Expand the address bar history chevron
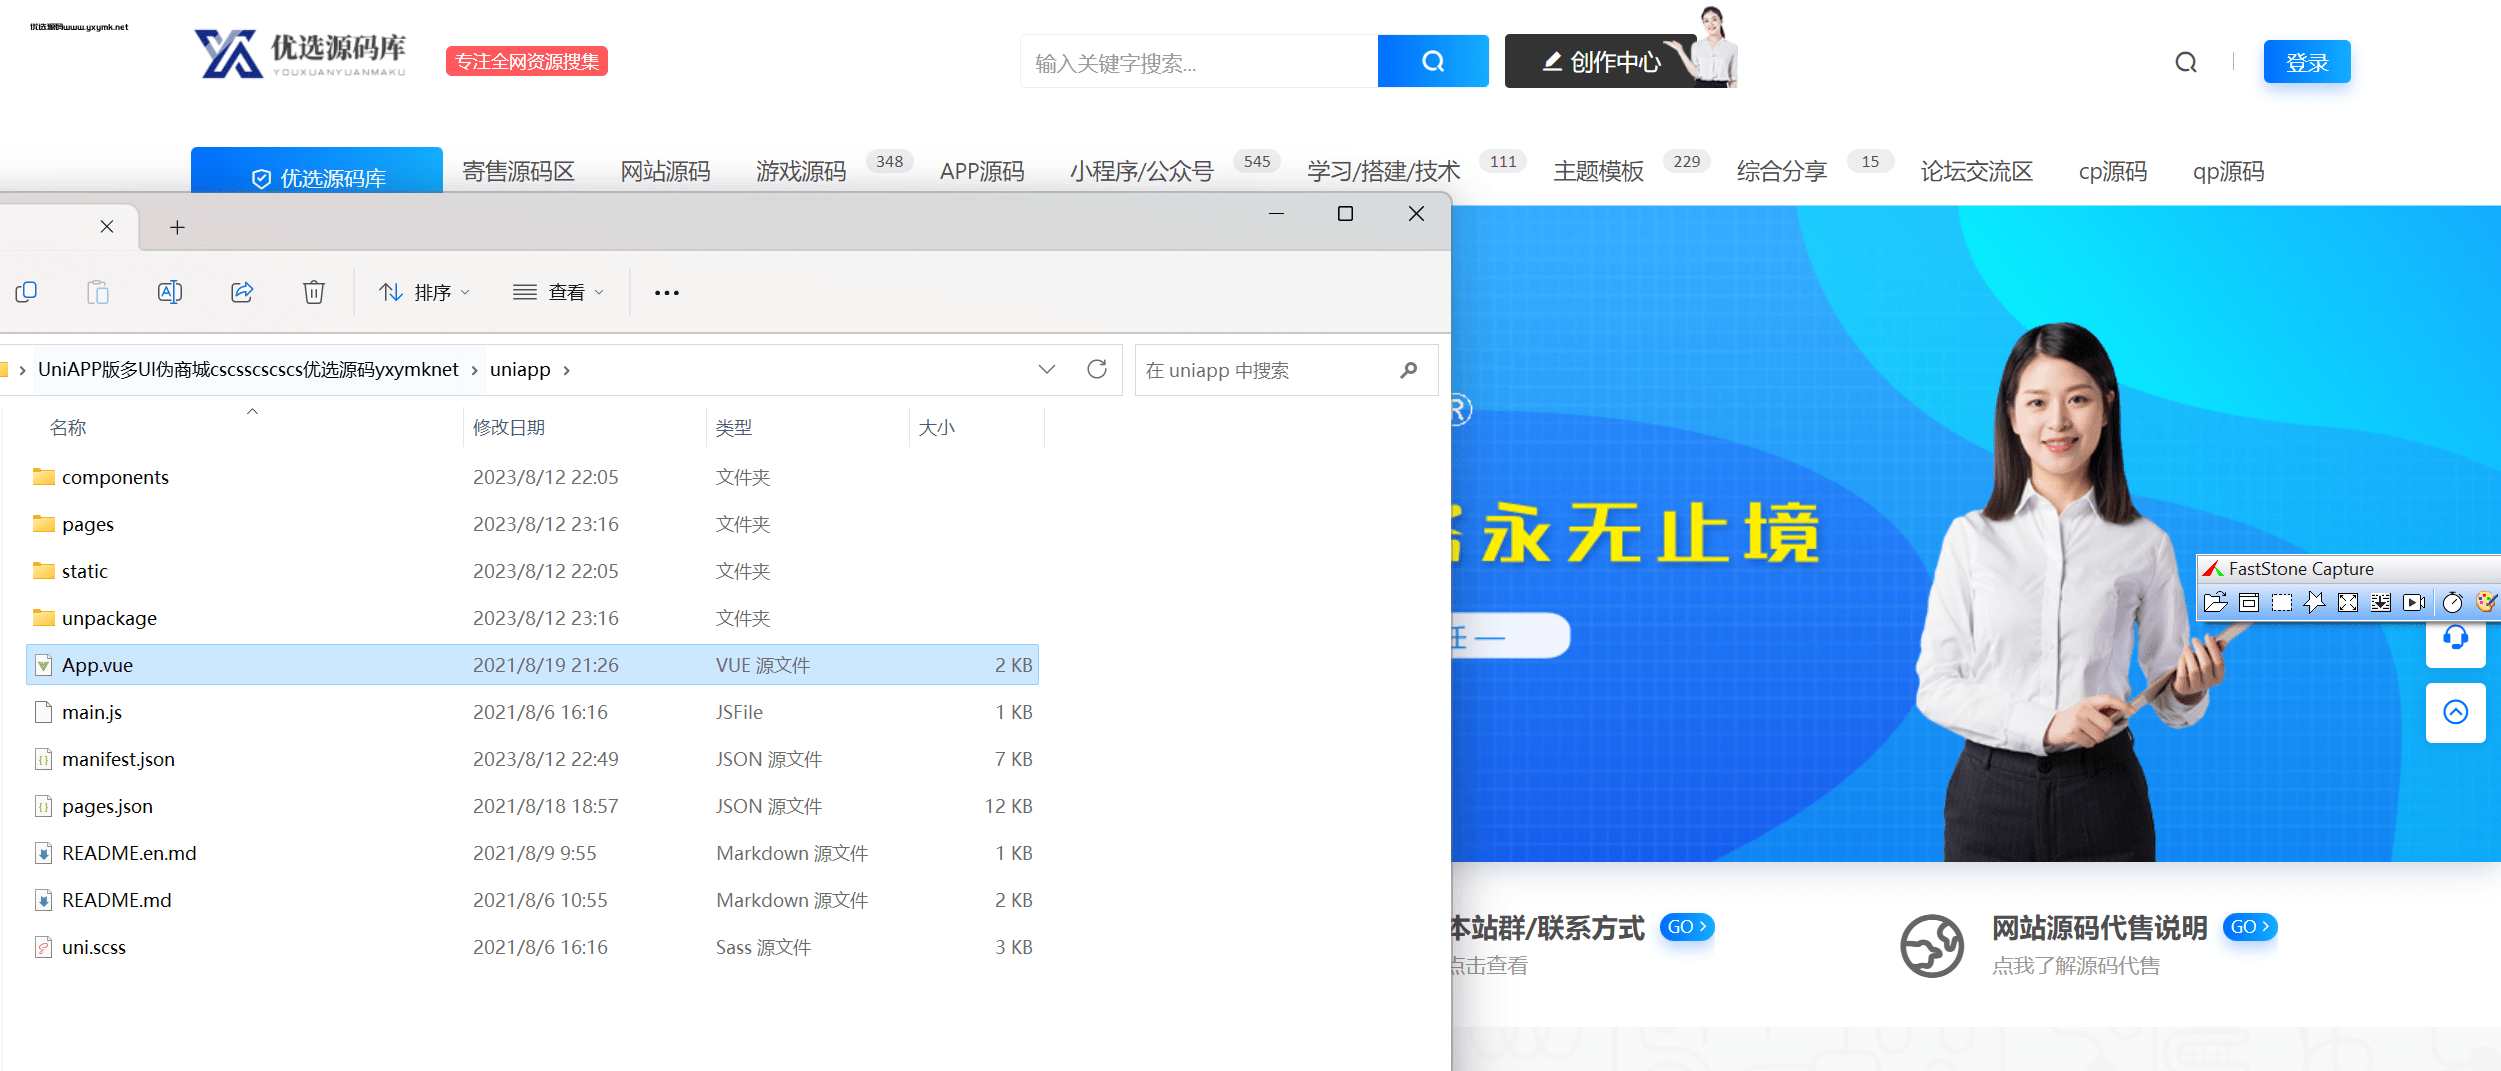Image resolution: width=2501 pixels, height=1071 pixels. 1047,369
